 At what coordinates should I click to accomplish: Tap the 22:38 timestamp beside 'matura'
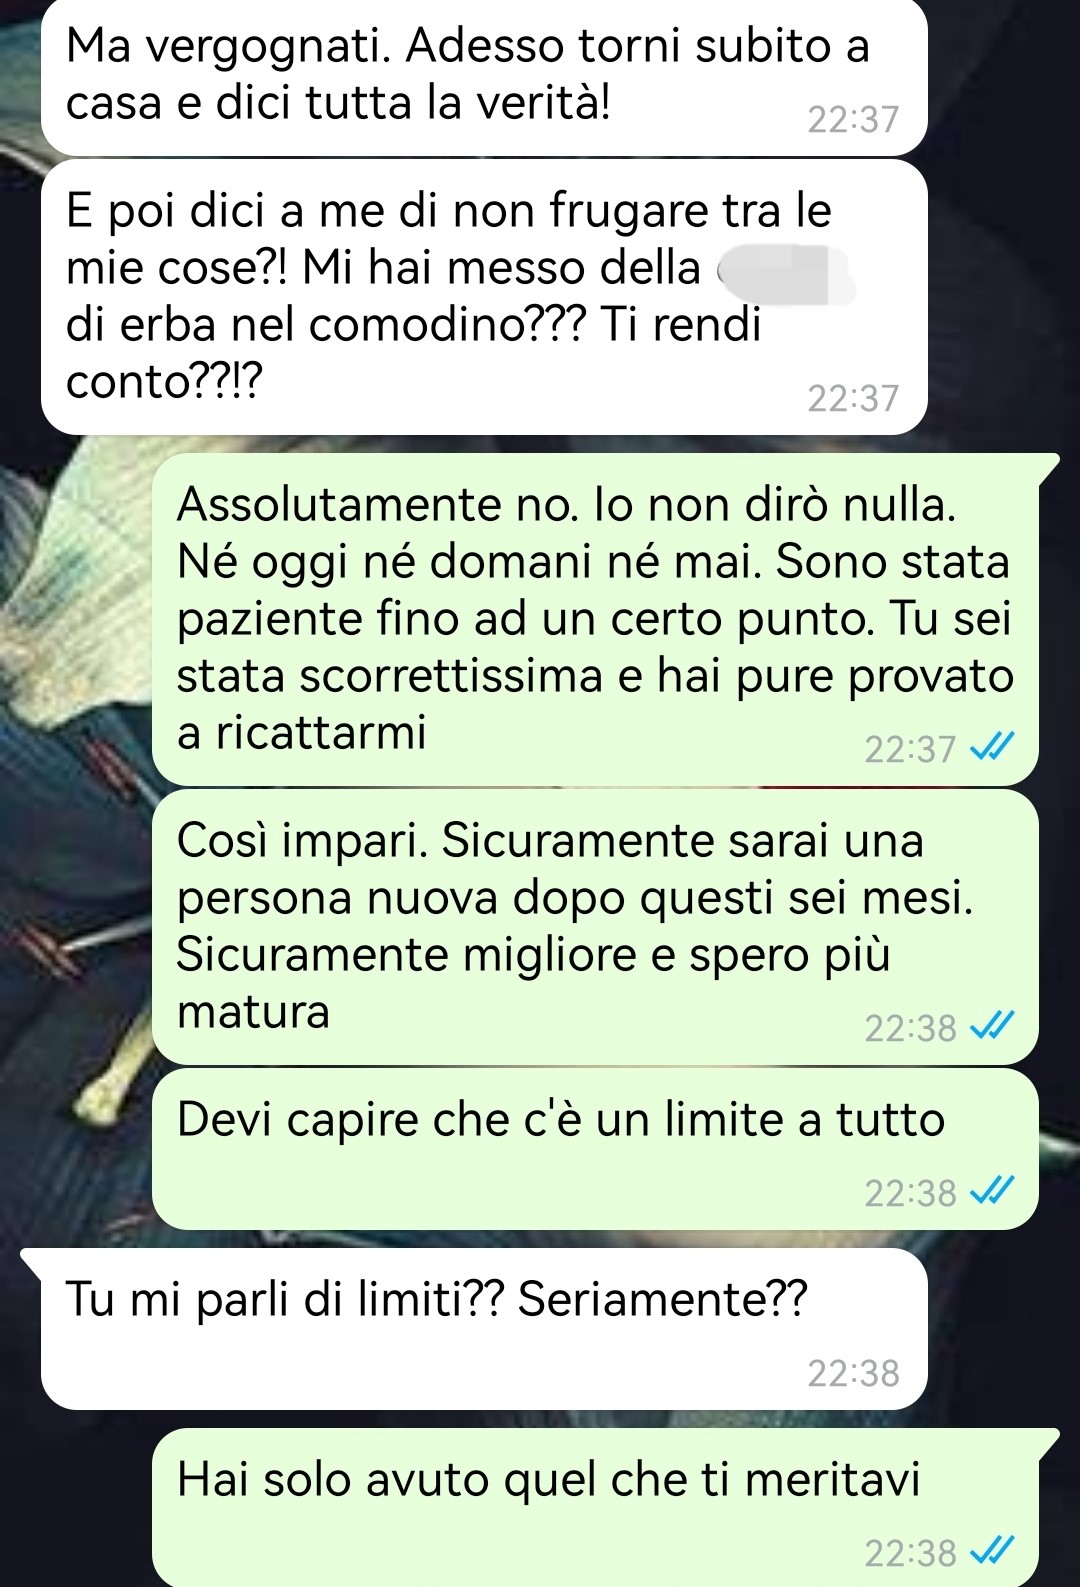click(x=910, y=1028)
